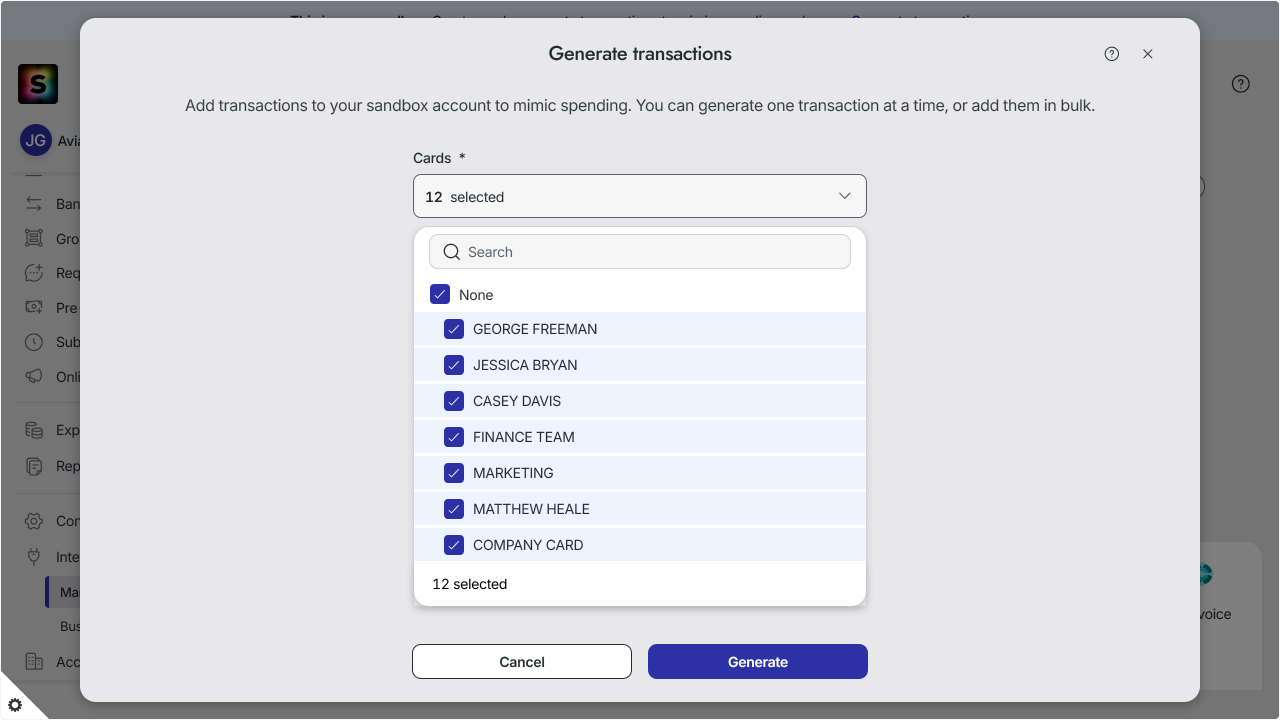Click the Cancel button
Image resolution: width=1280 pixels, height=720 pixels.
[x=522, y=662]
